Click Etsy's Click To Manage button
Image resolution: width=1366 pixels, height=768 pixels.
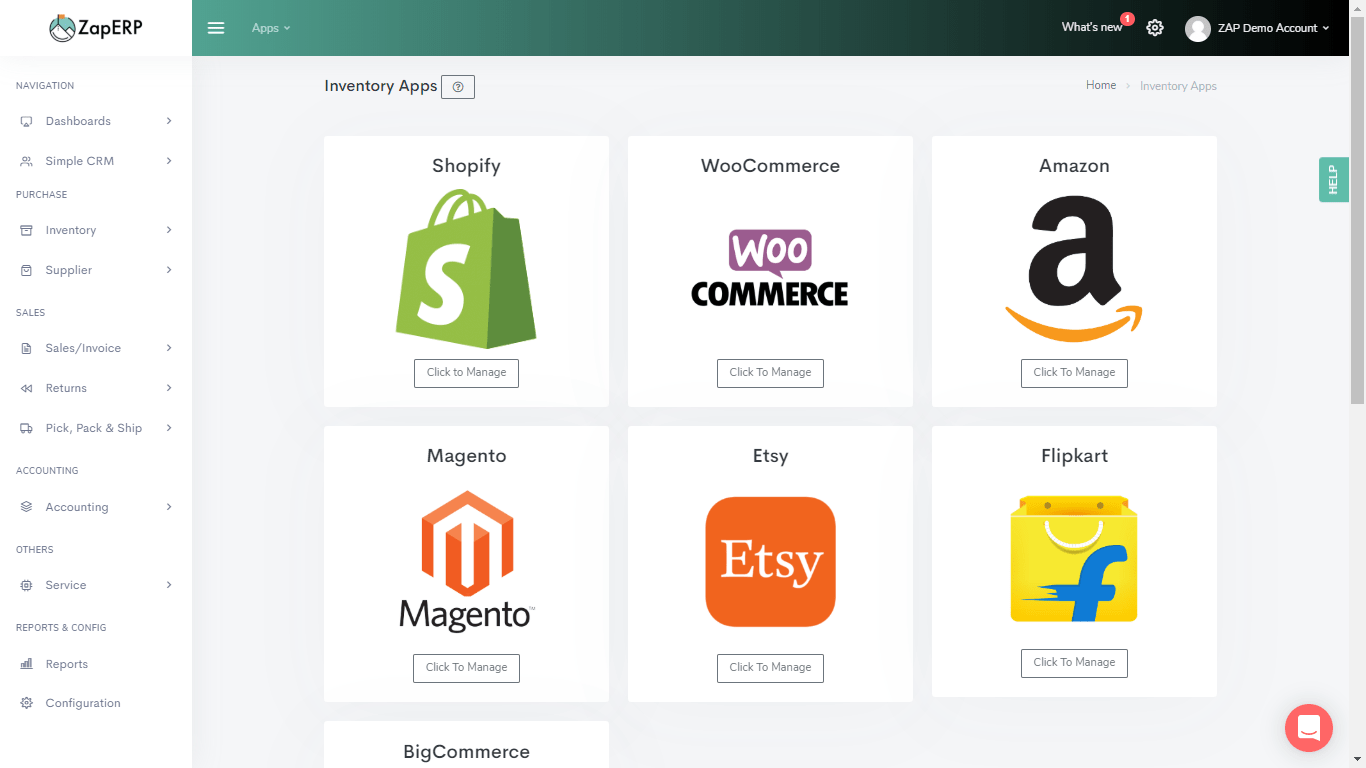pyautogui.click(x=770, y=668)
